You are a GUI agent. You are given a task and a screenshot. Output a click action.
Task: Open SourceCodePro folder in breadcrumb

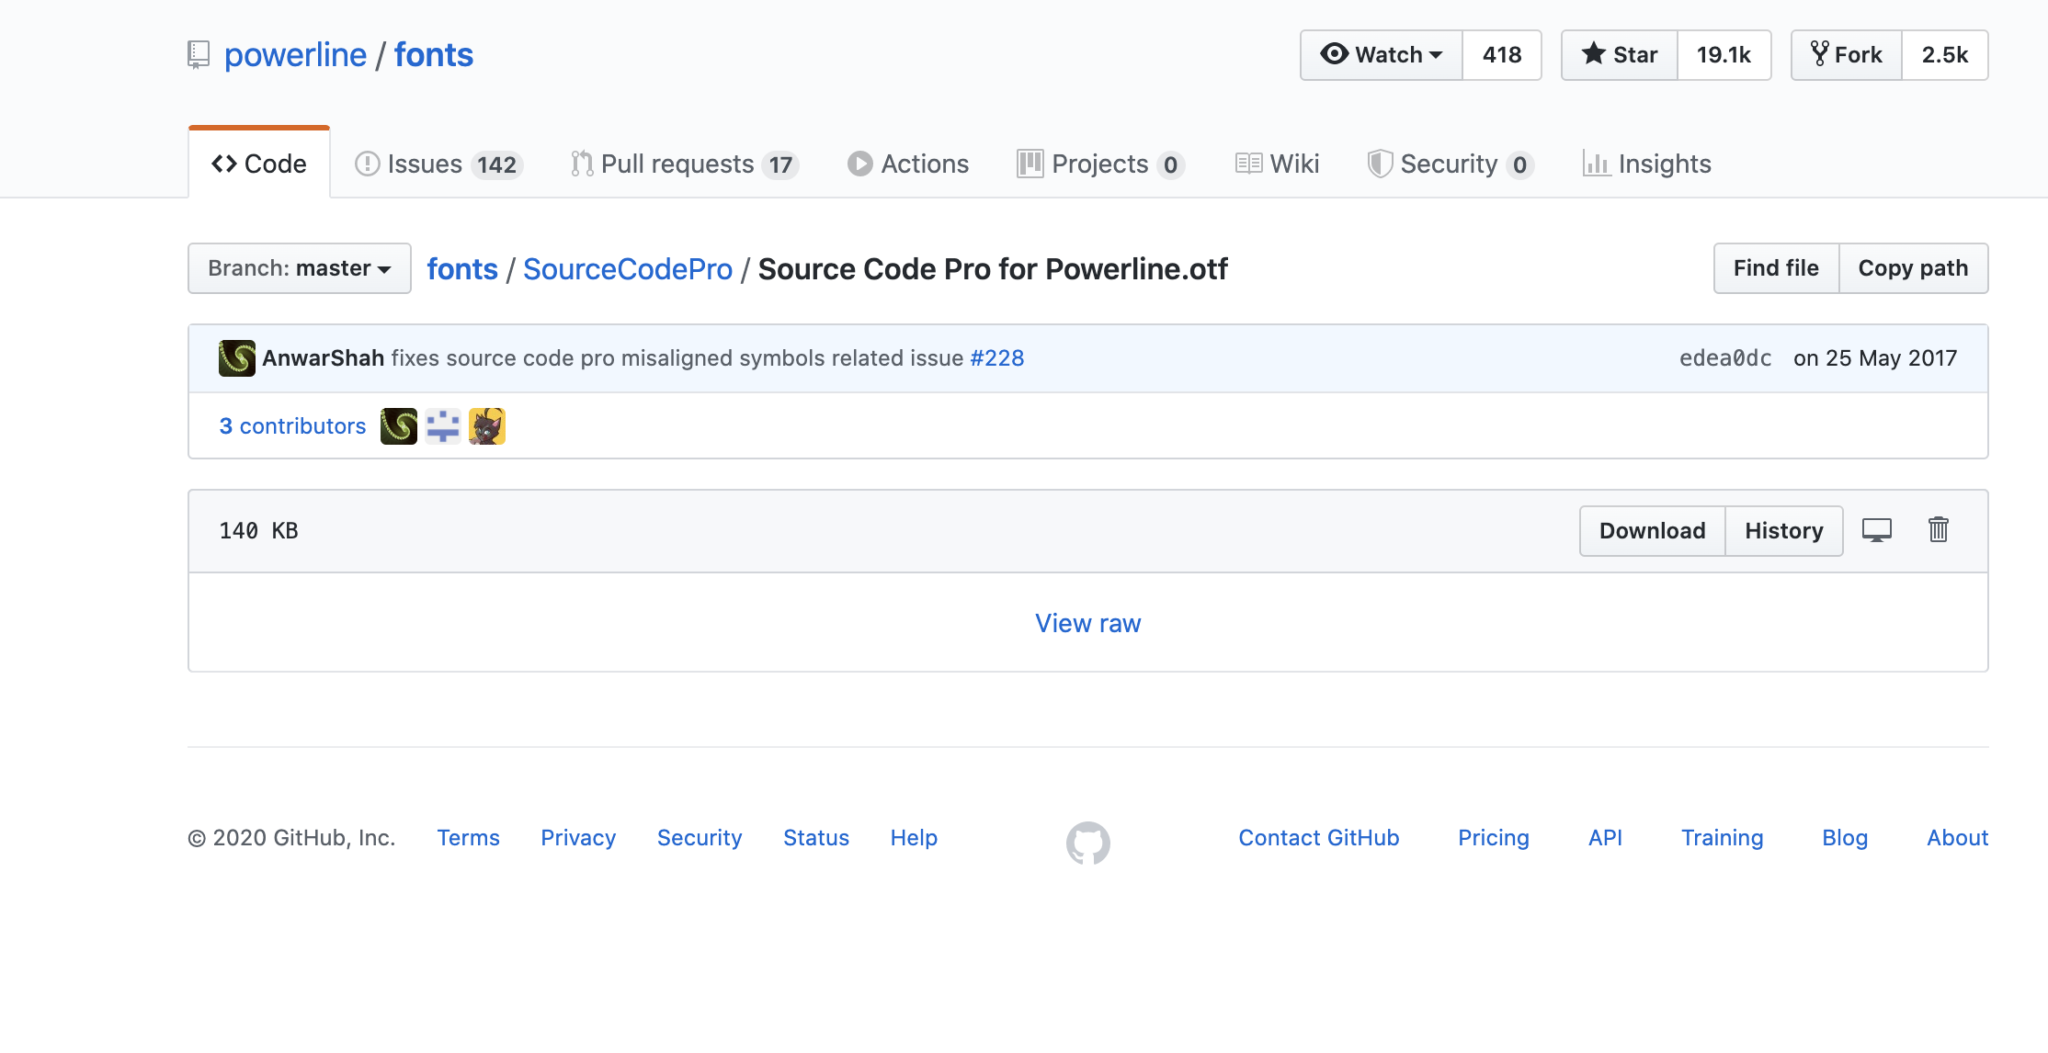pyautogui.click(x=628, y=269)
